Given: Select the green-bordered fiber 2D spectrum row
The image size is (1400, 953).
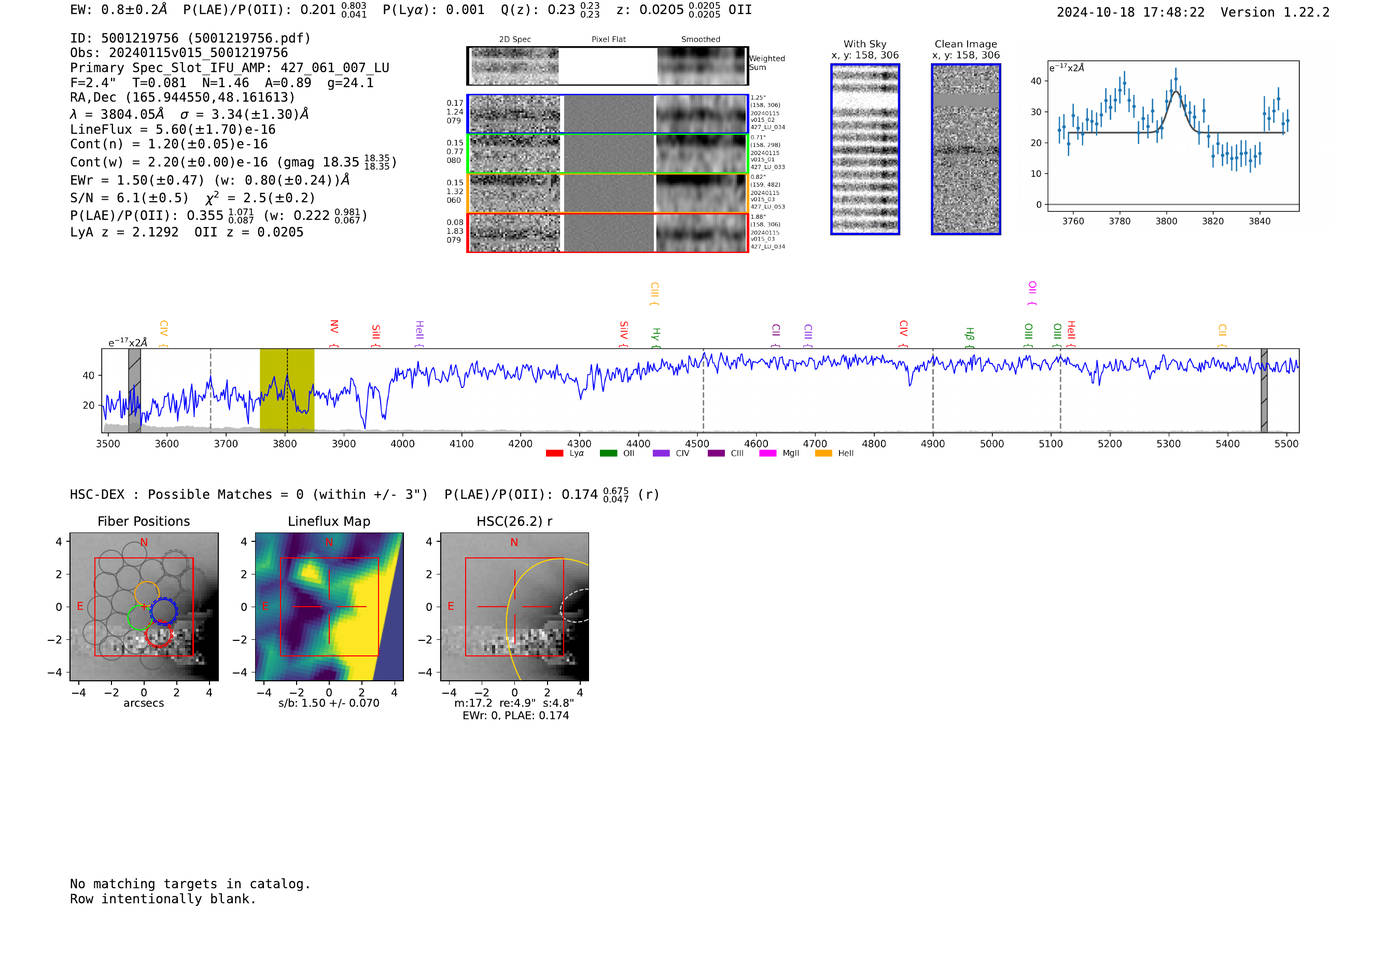Looking at the screenshot, I should coord(608,154).
